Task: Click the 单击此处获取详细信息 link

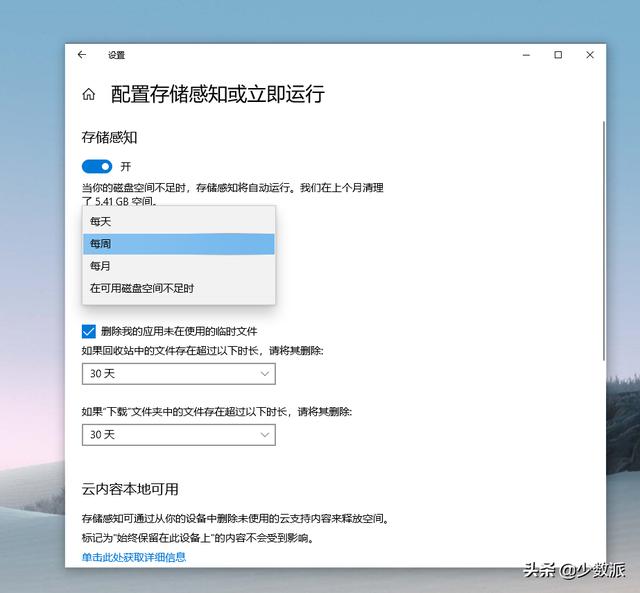Action: click(x=134, y=557)
